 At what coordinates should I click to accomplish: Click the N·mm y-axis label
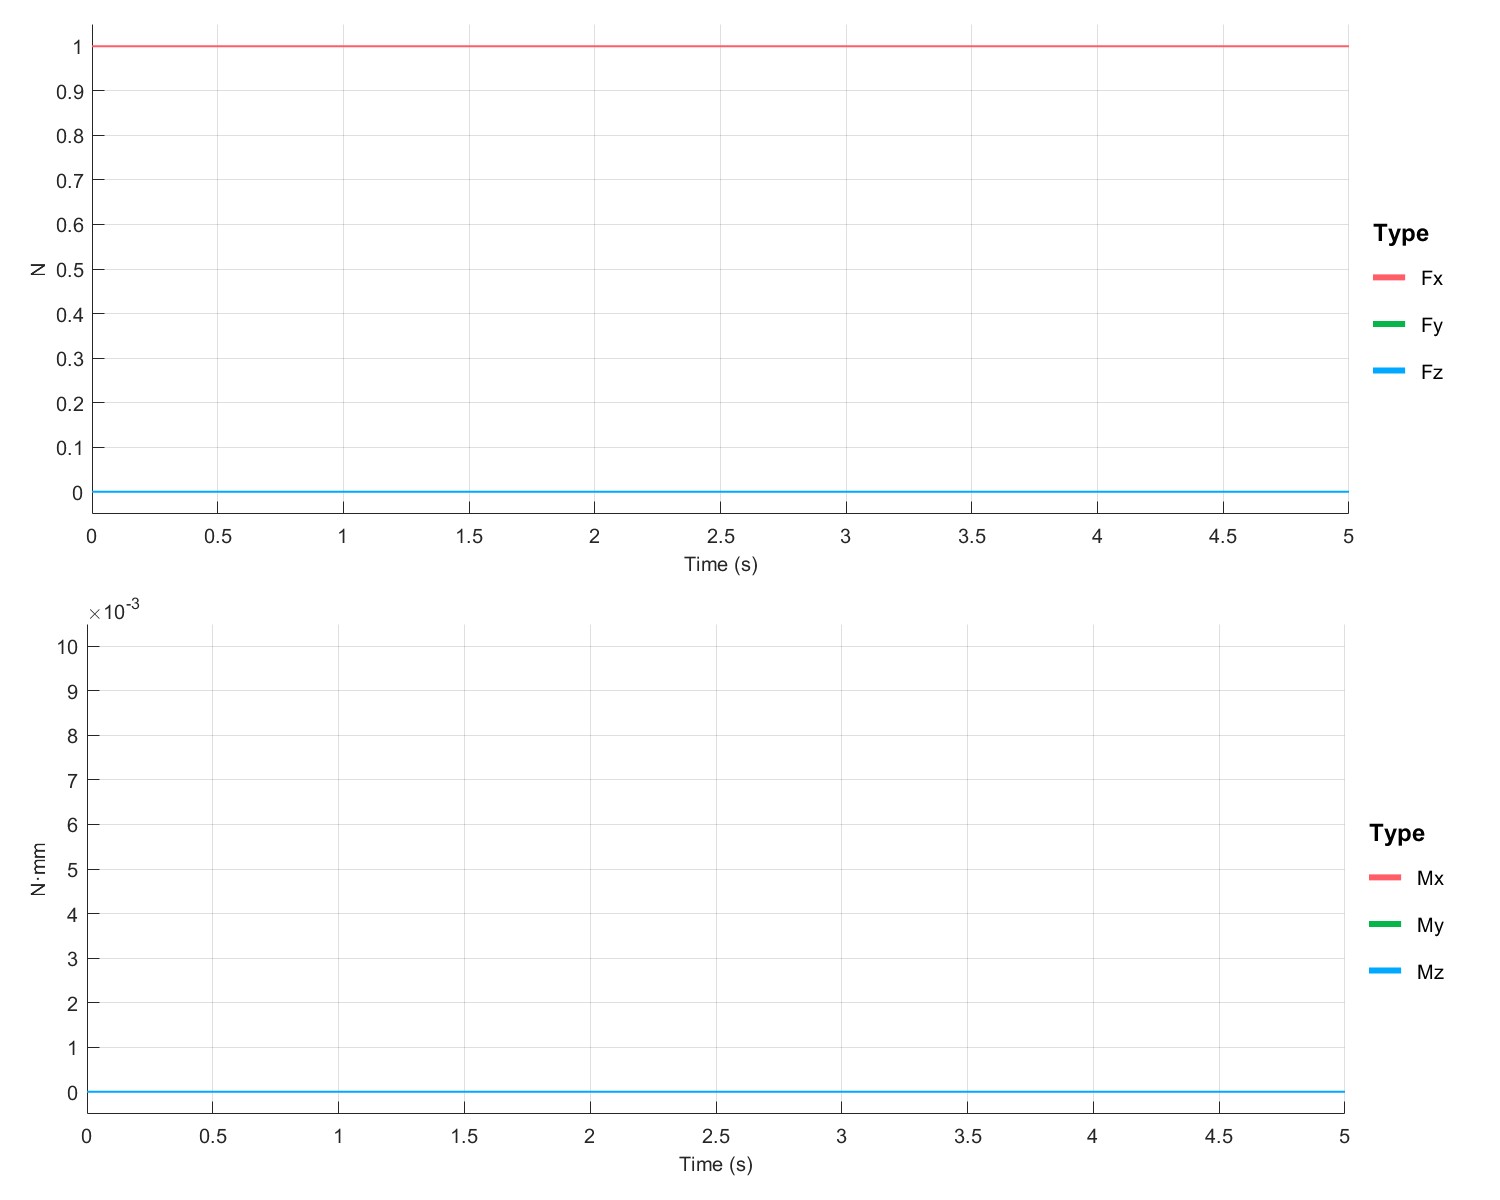tap(39, 869)
